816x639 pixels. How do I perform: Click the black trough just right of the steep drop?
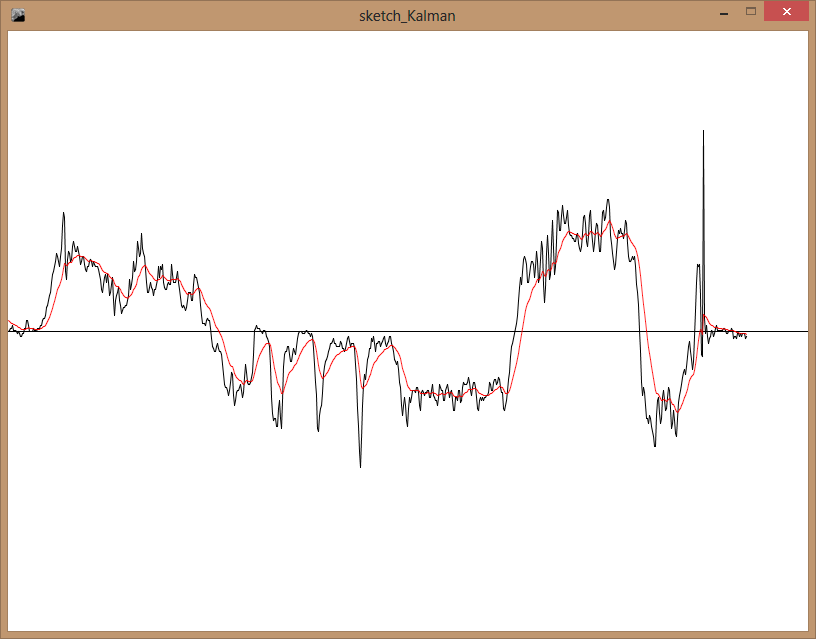tap(655, 445)
